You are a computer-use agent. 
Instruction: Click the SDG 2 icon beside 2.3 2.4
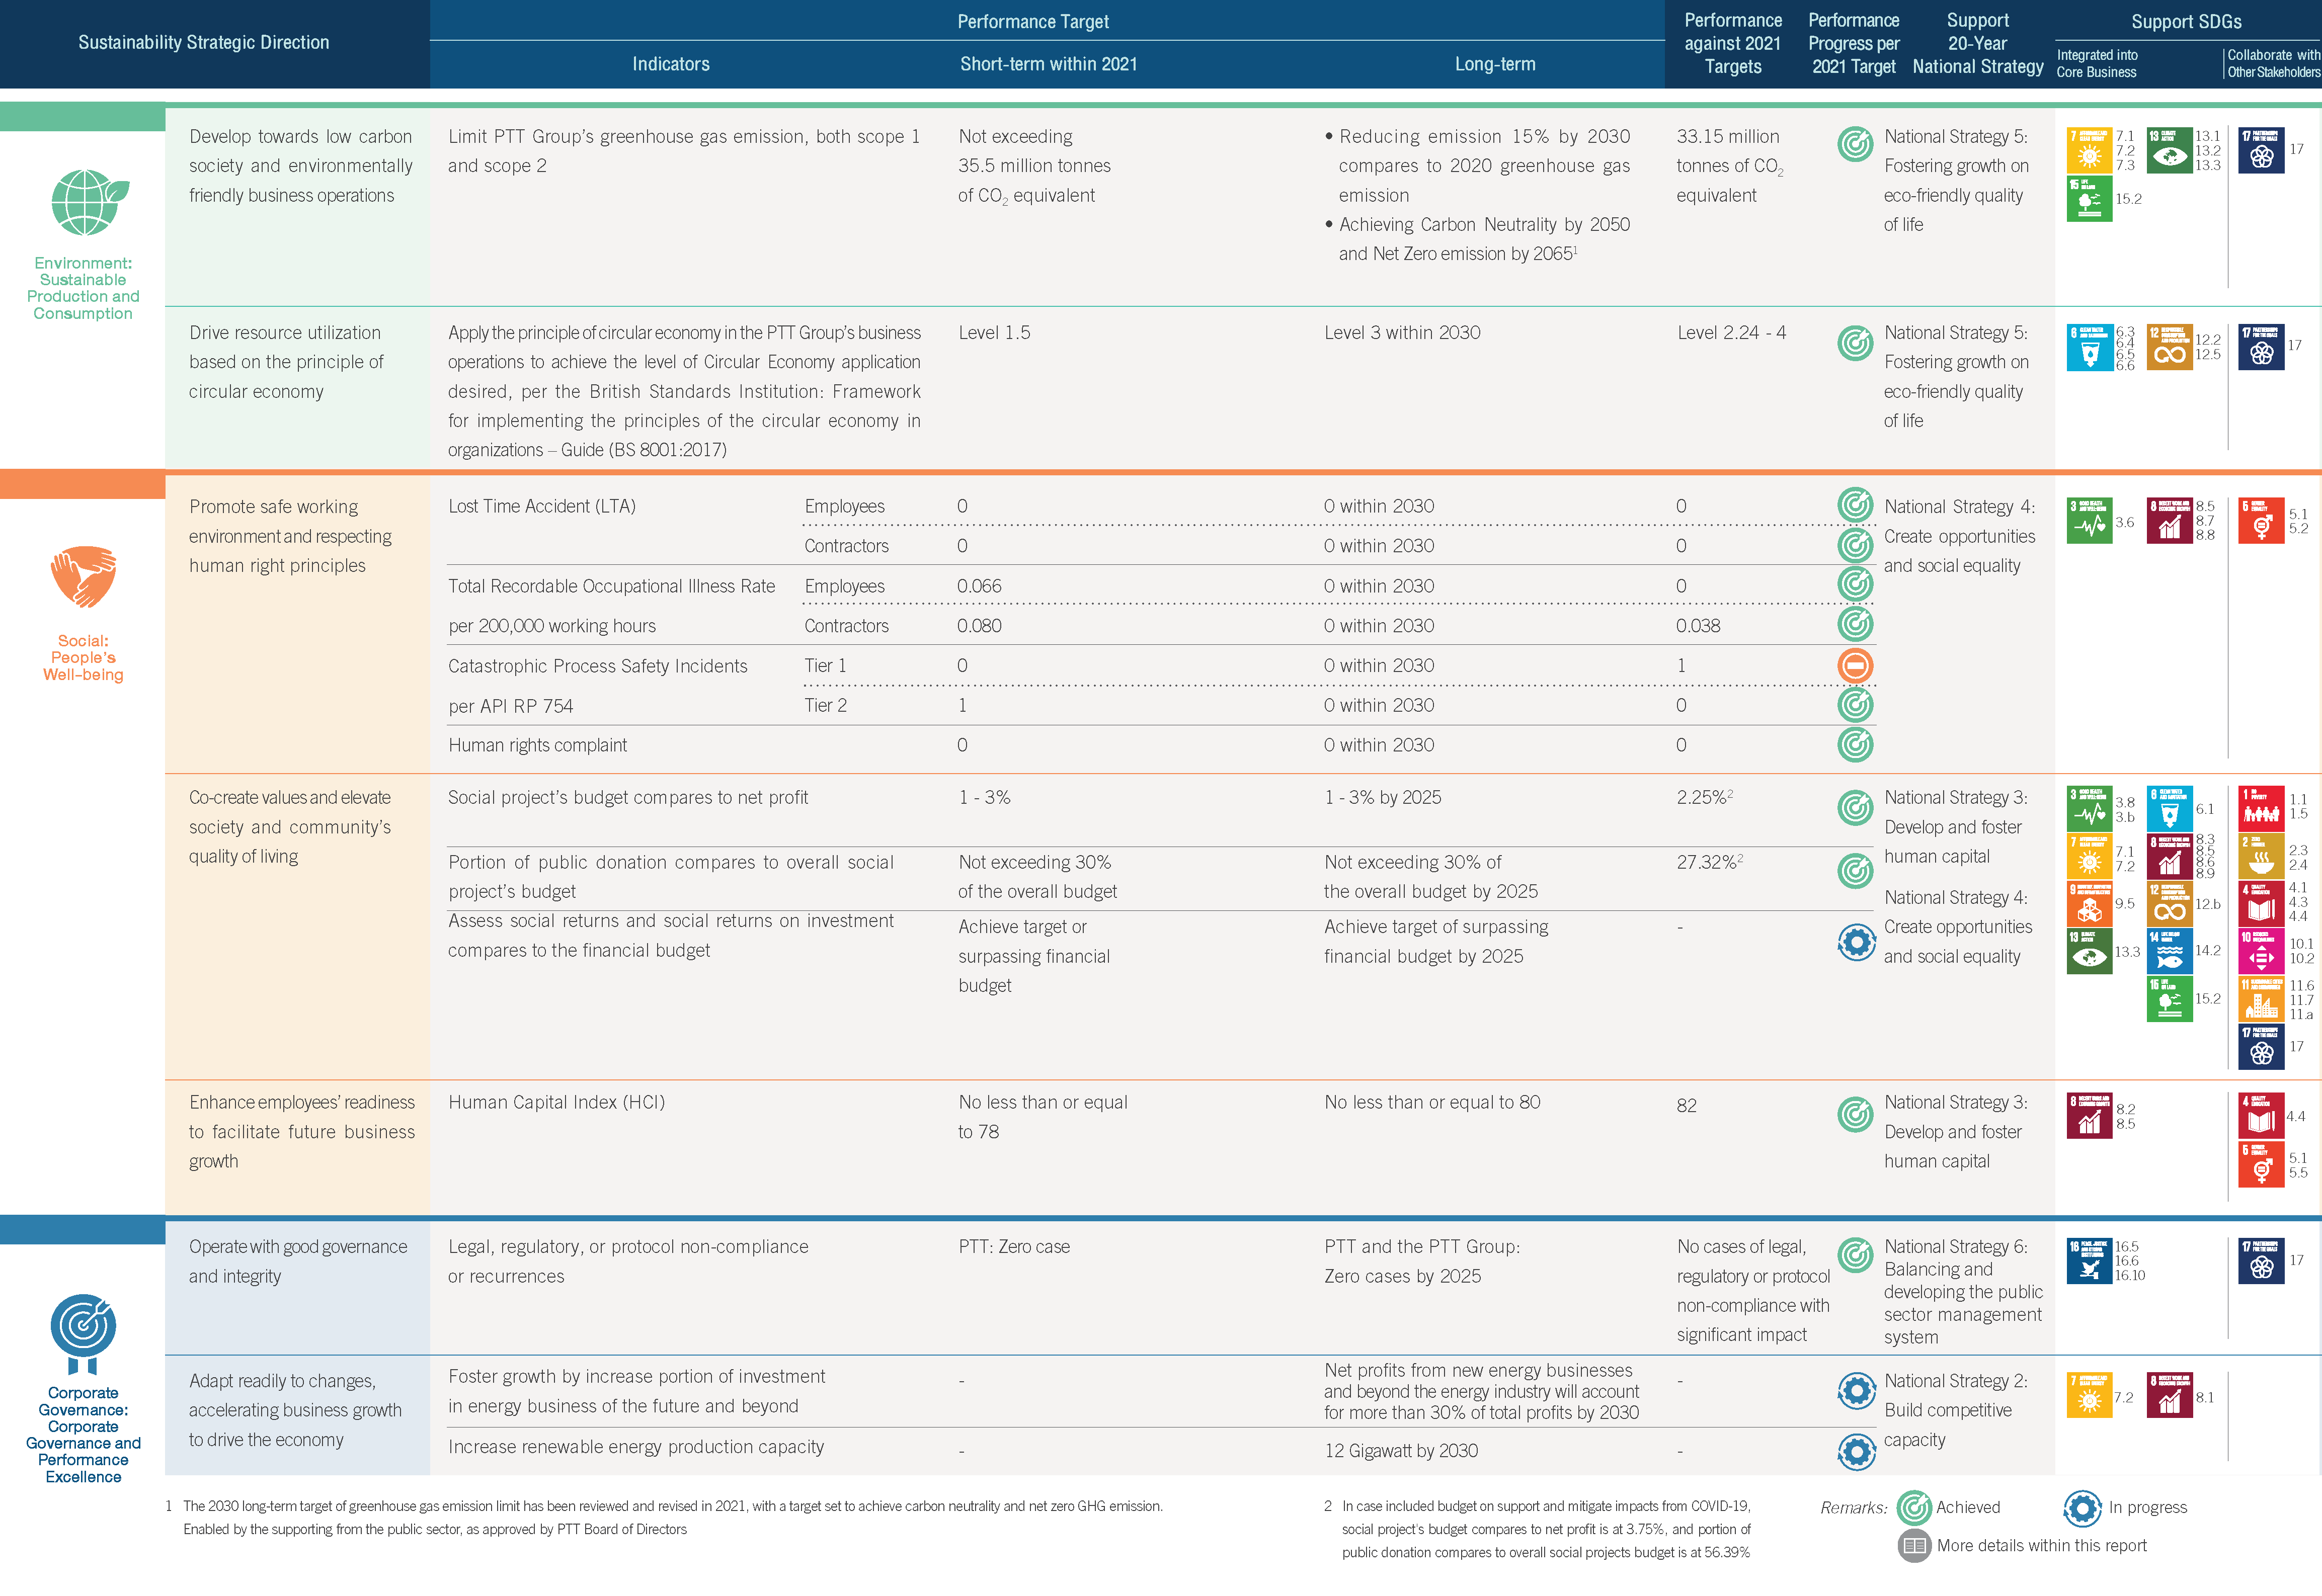click(2261, 856)
